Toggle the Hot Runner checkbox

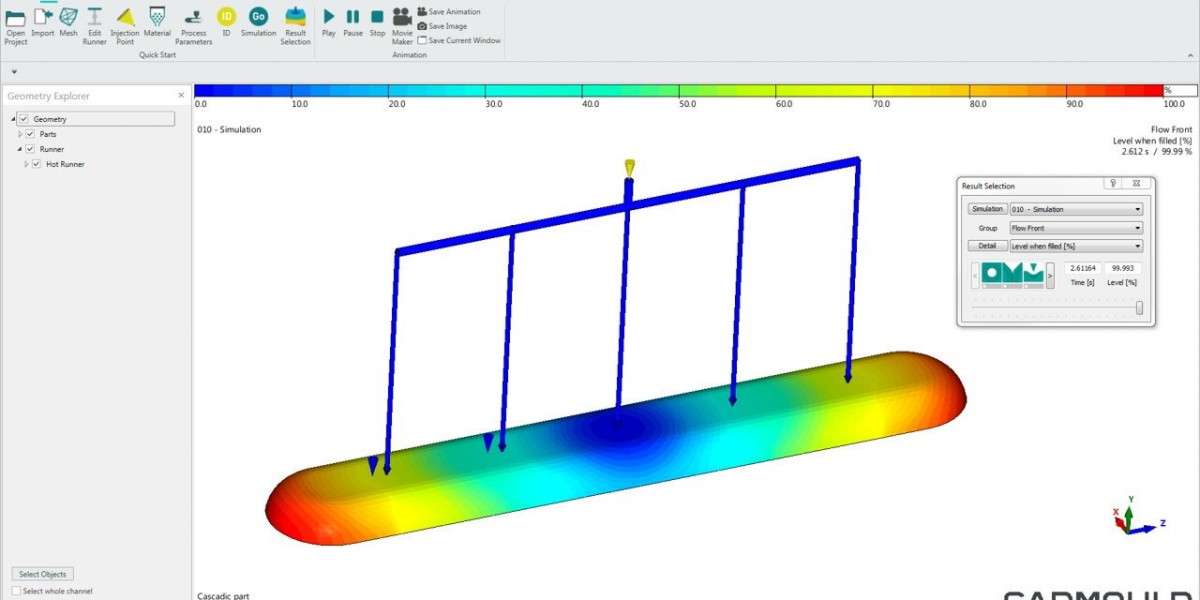36,164
